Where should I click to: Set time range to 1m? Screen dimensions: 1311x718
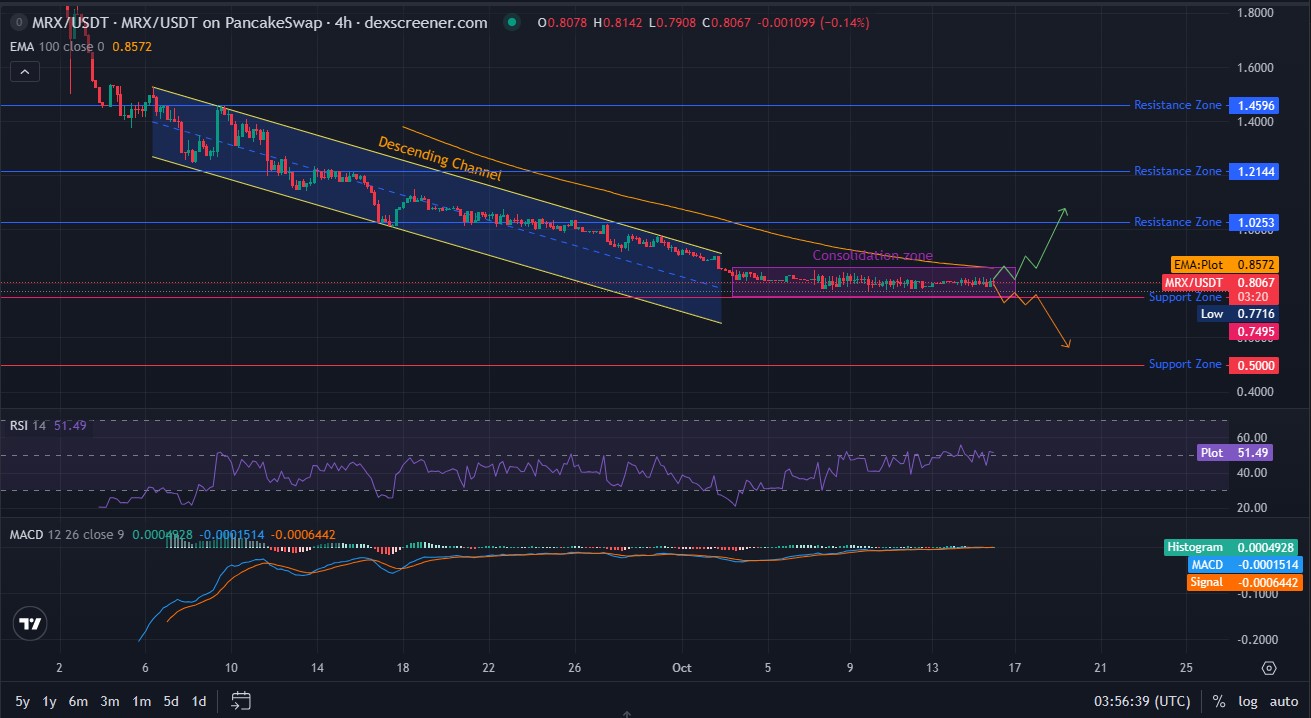(141, 701)
